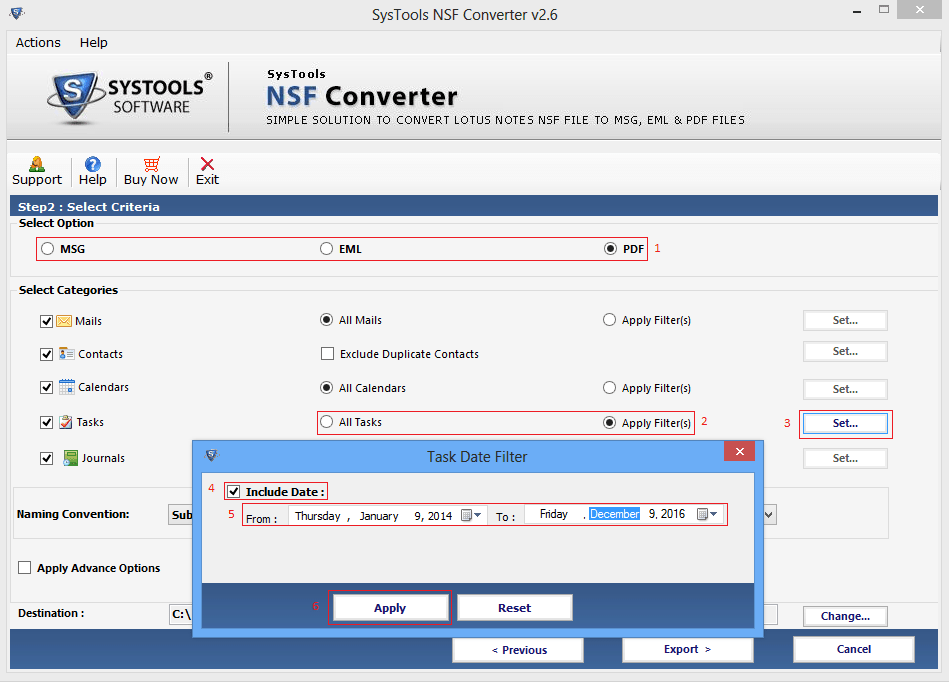Screen dimensions: 949x682
Task: Uncheck the Contacts category checkbox
Action: [x=46, y=354]
